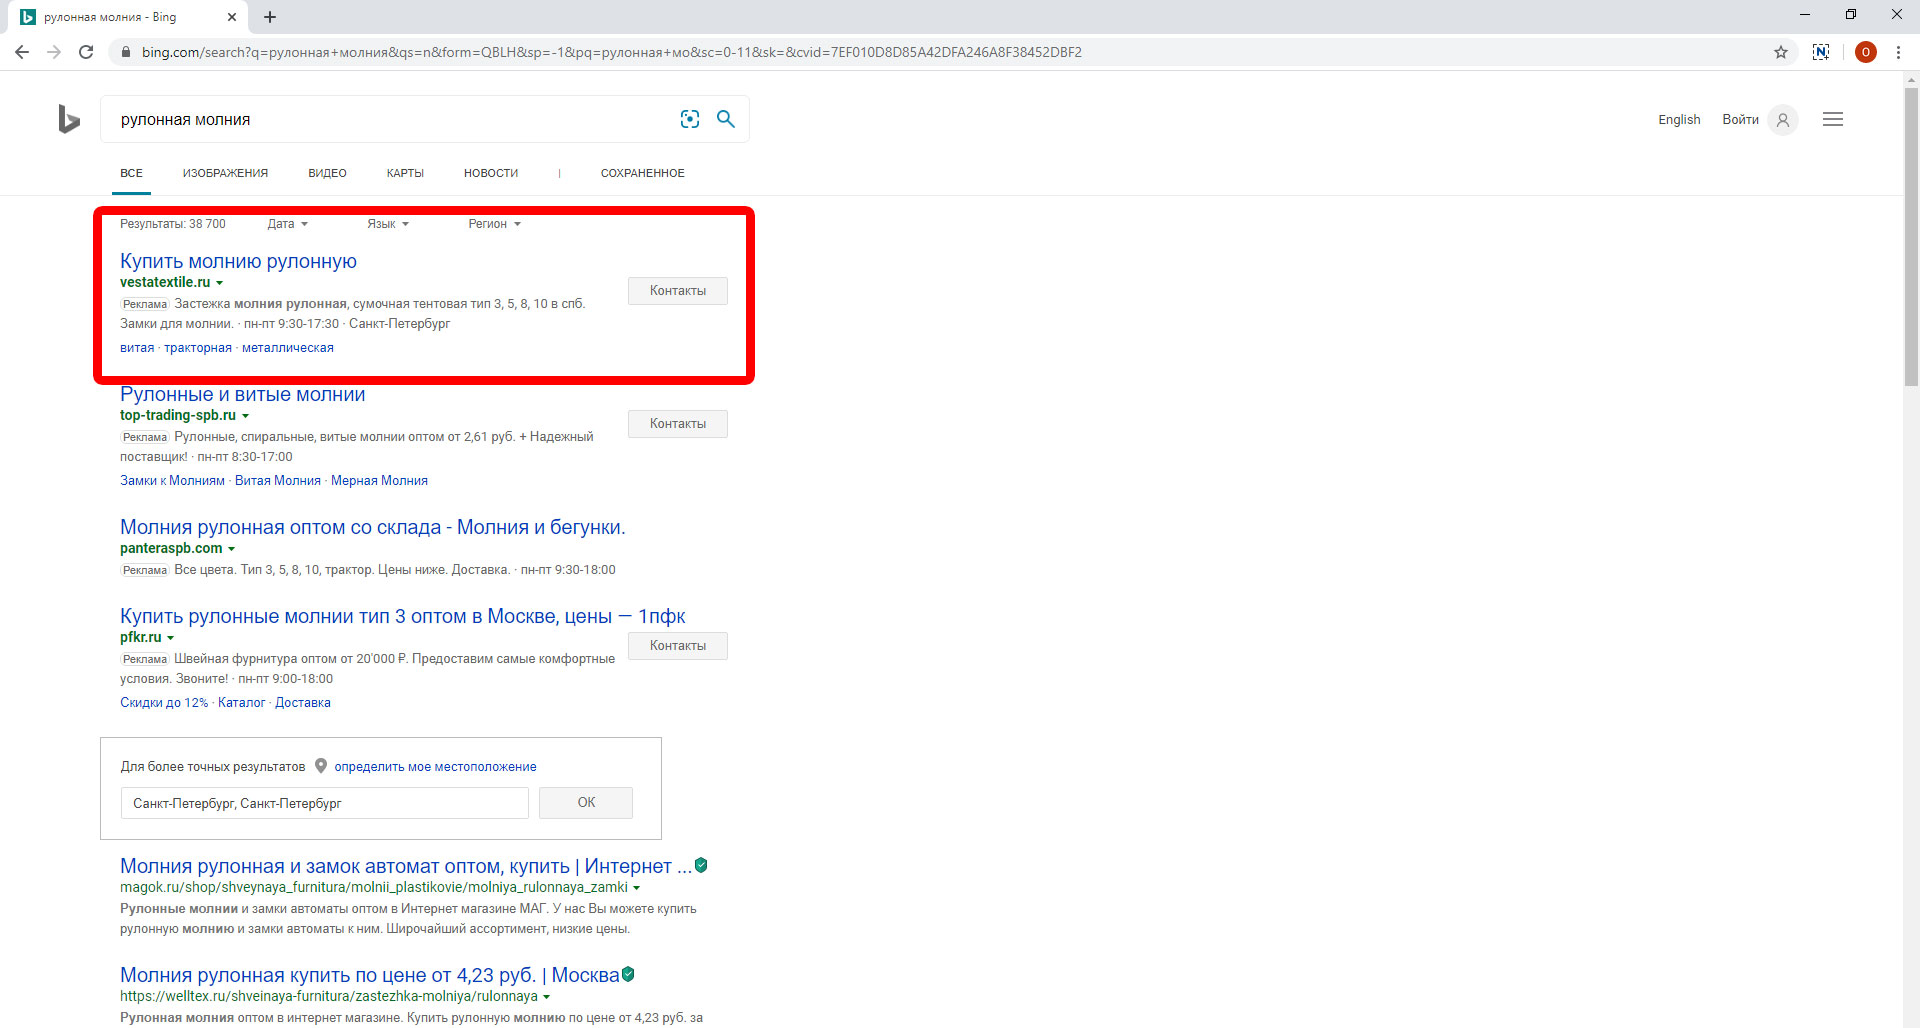Open металлическая sublink
This screenshot has height=1028, width=1920.
pyautogui.click(x=288, y=348)
